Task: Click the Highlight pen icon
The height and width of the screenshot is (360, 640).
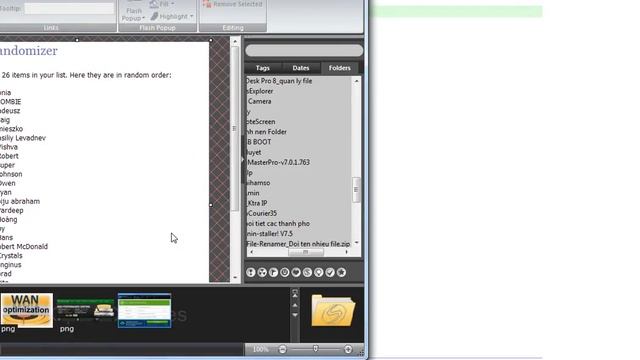Action: click(x=154, y=16)
